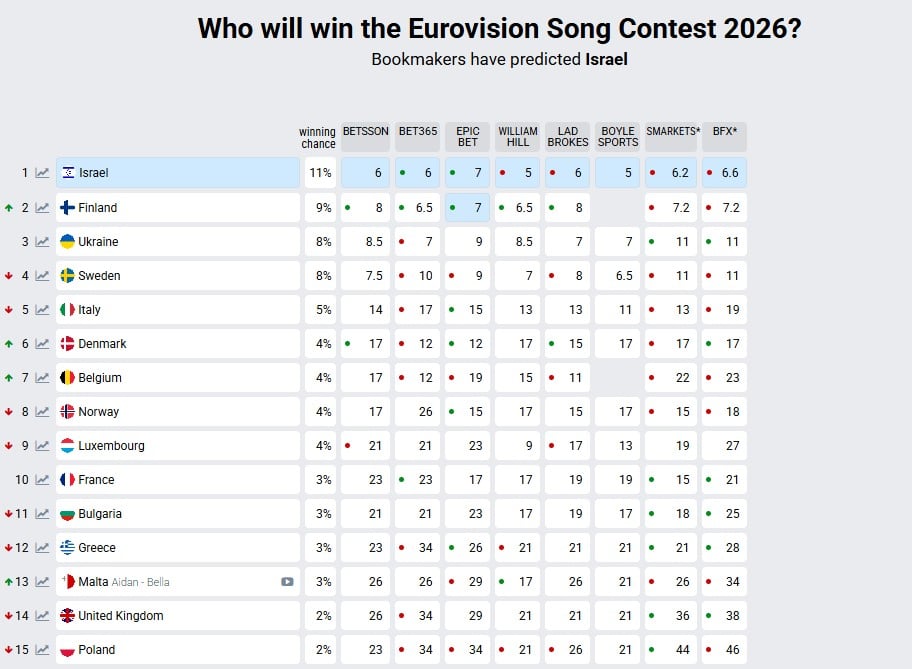The image size is (912, 669).
Task: Open Luxembourg's trend chart icon
Action: click(40, 445)
